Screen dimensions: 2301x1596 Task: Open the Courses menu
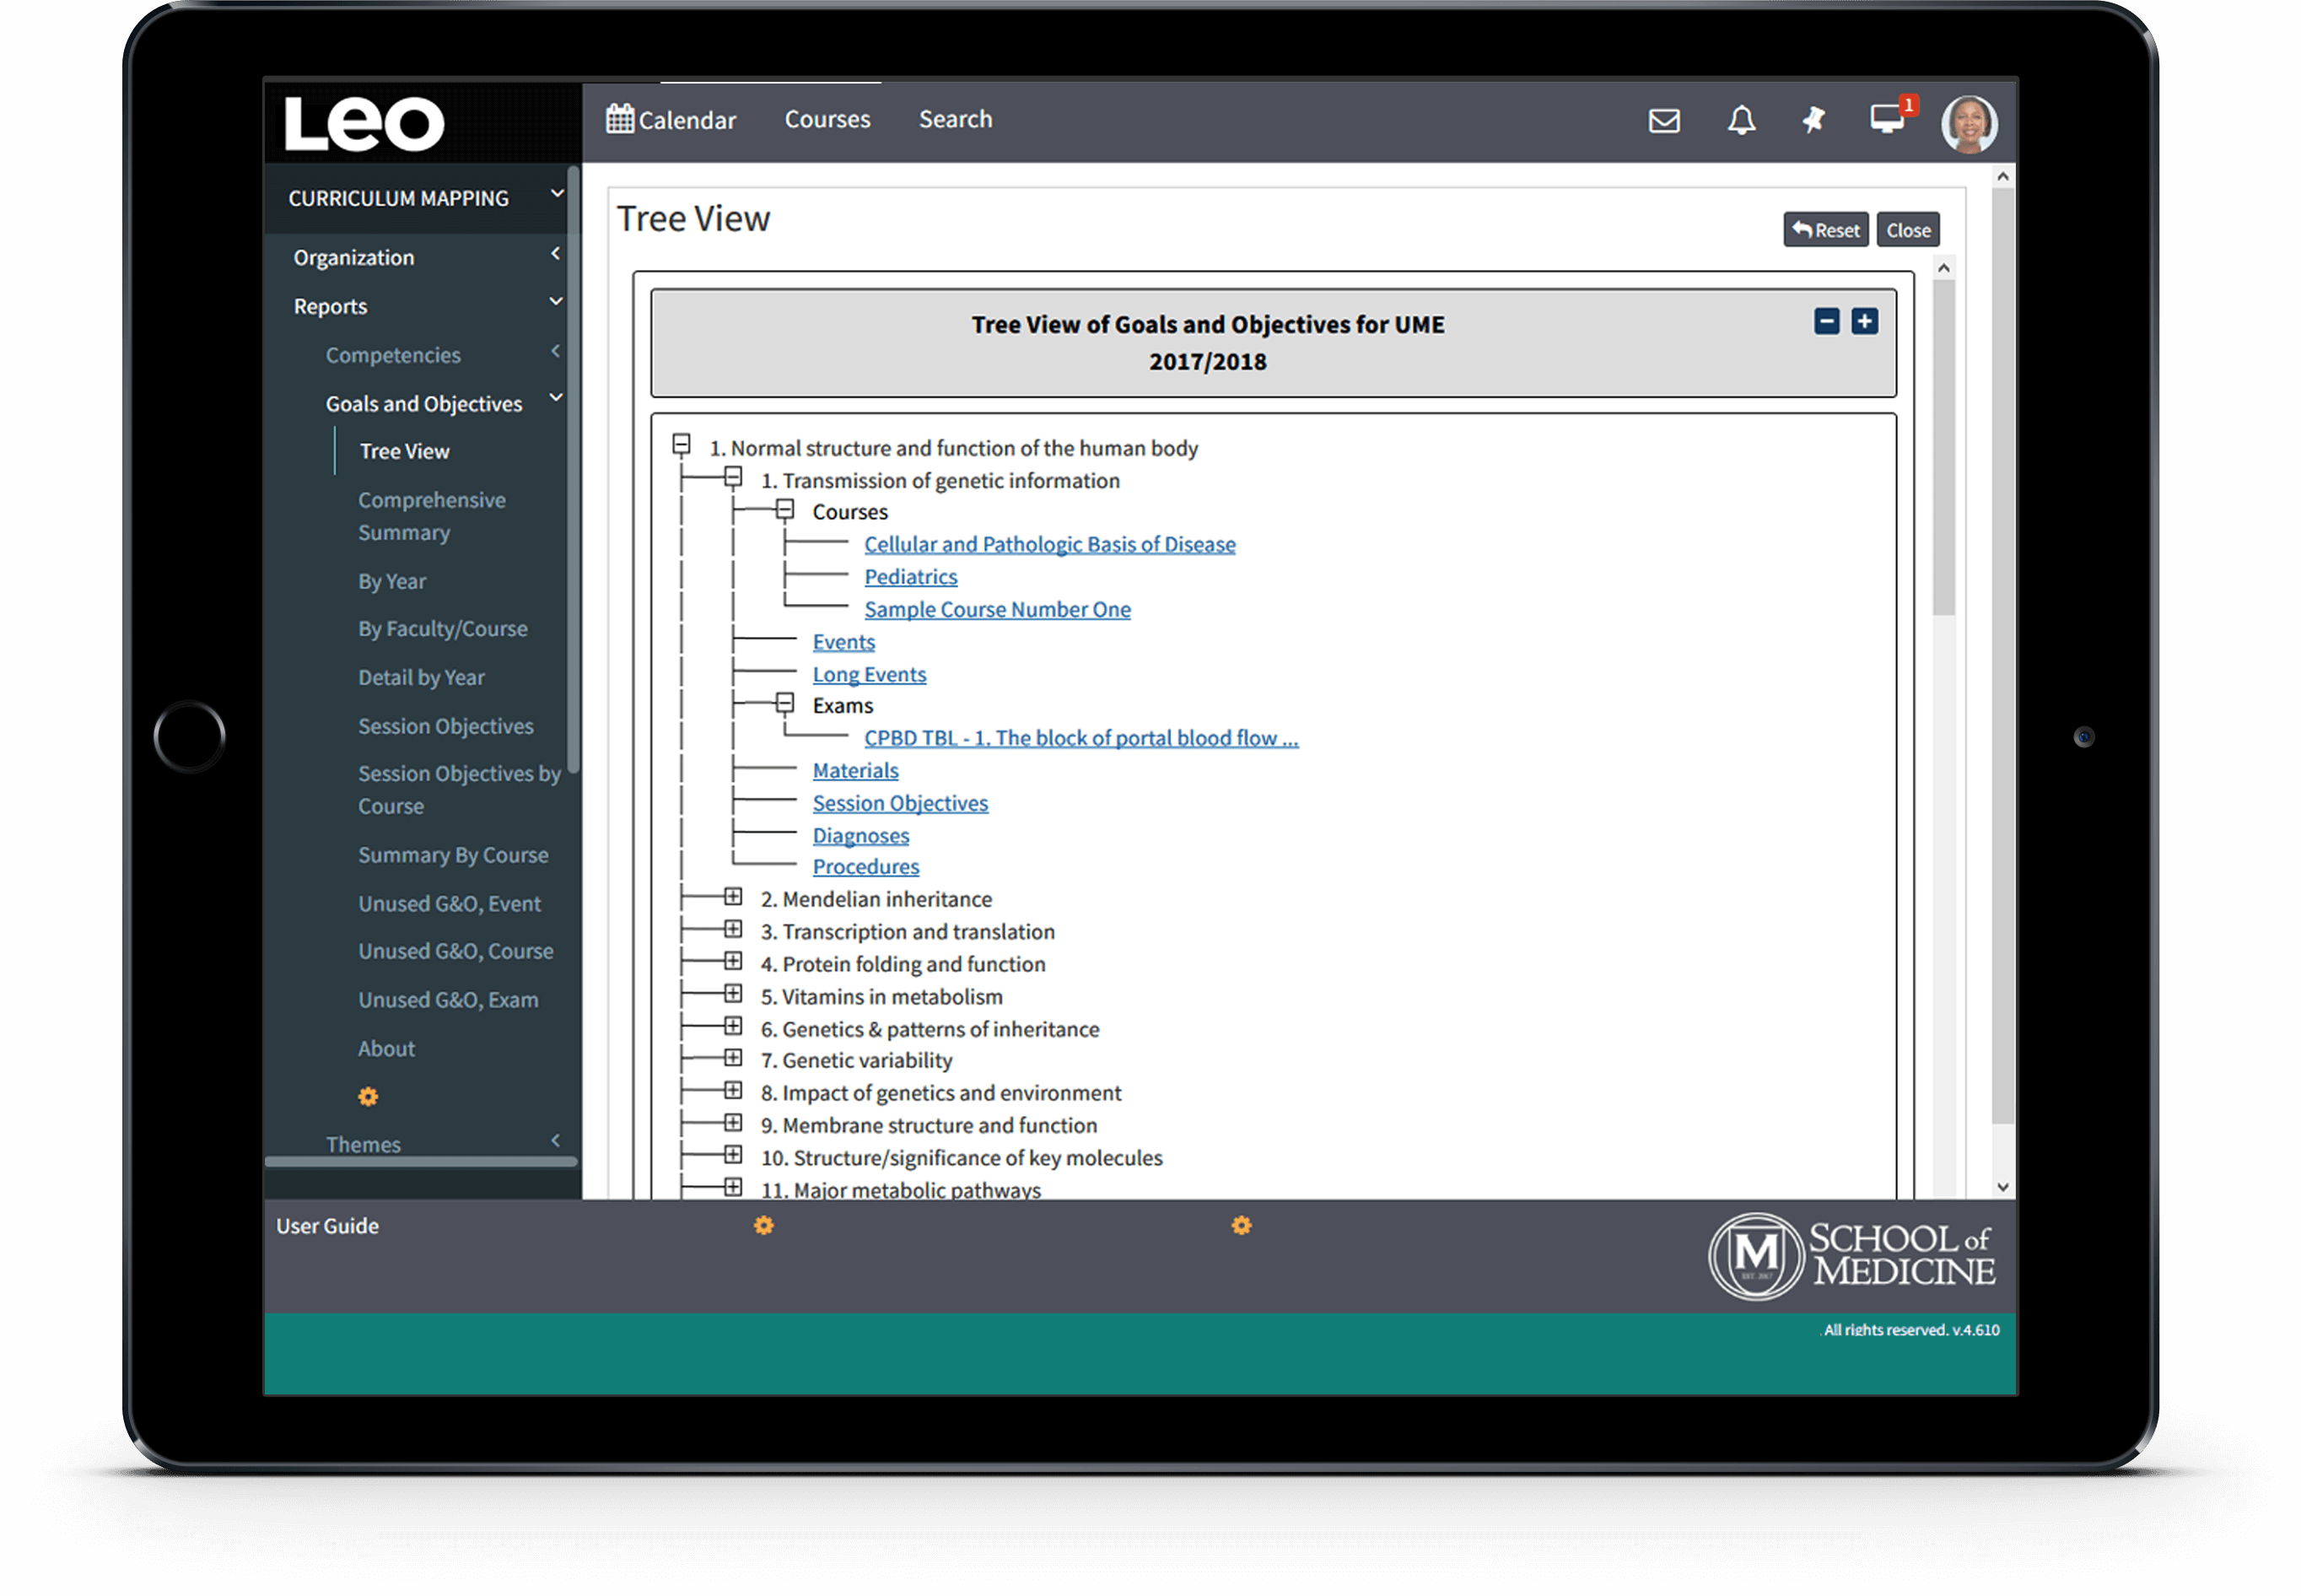pyautogui.click(x=827, y=119)
